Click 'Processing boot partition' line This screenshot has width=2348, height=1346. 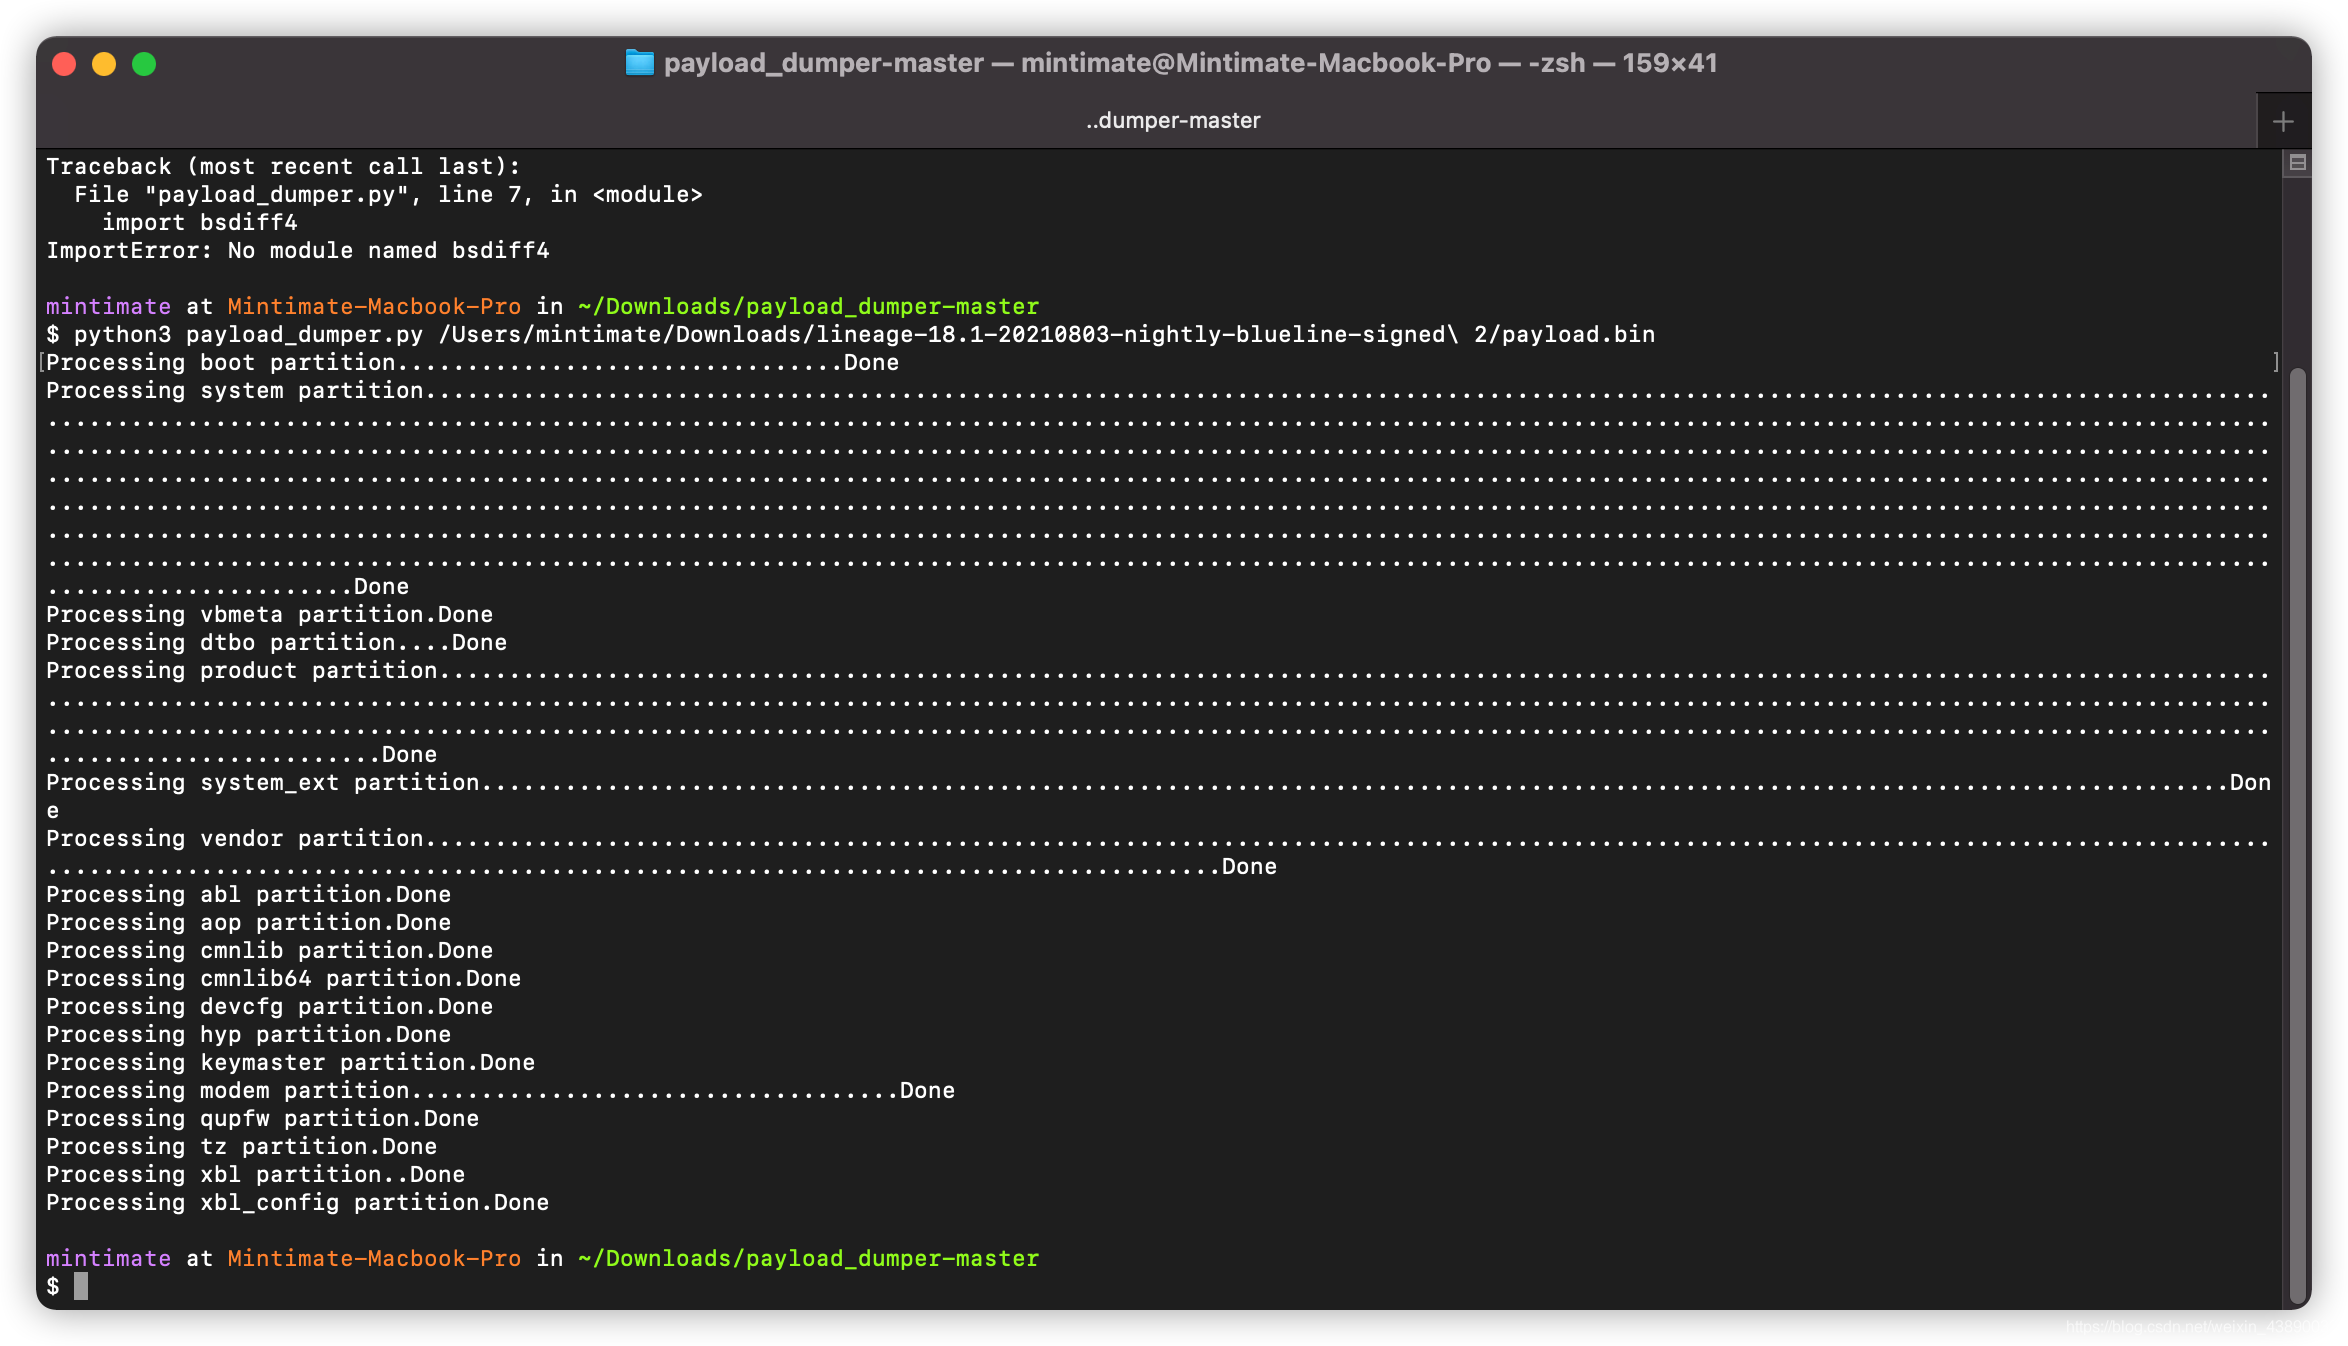(x=473, y=362)
